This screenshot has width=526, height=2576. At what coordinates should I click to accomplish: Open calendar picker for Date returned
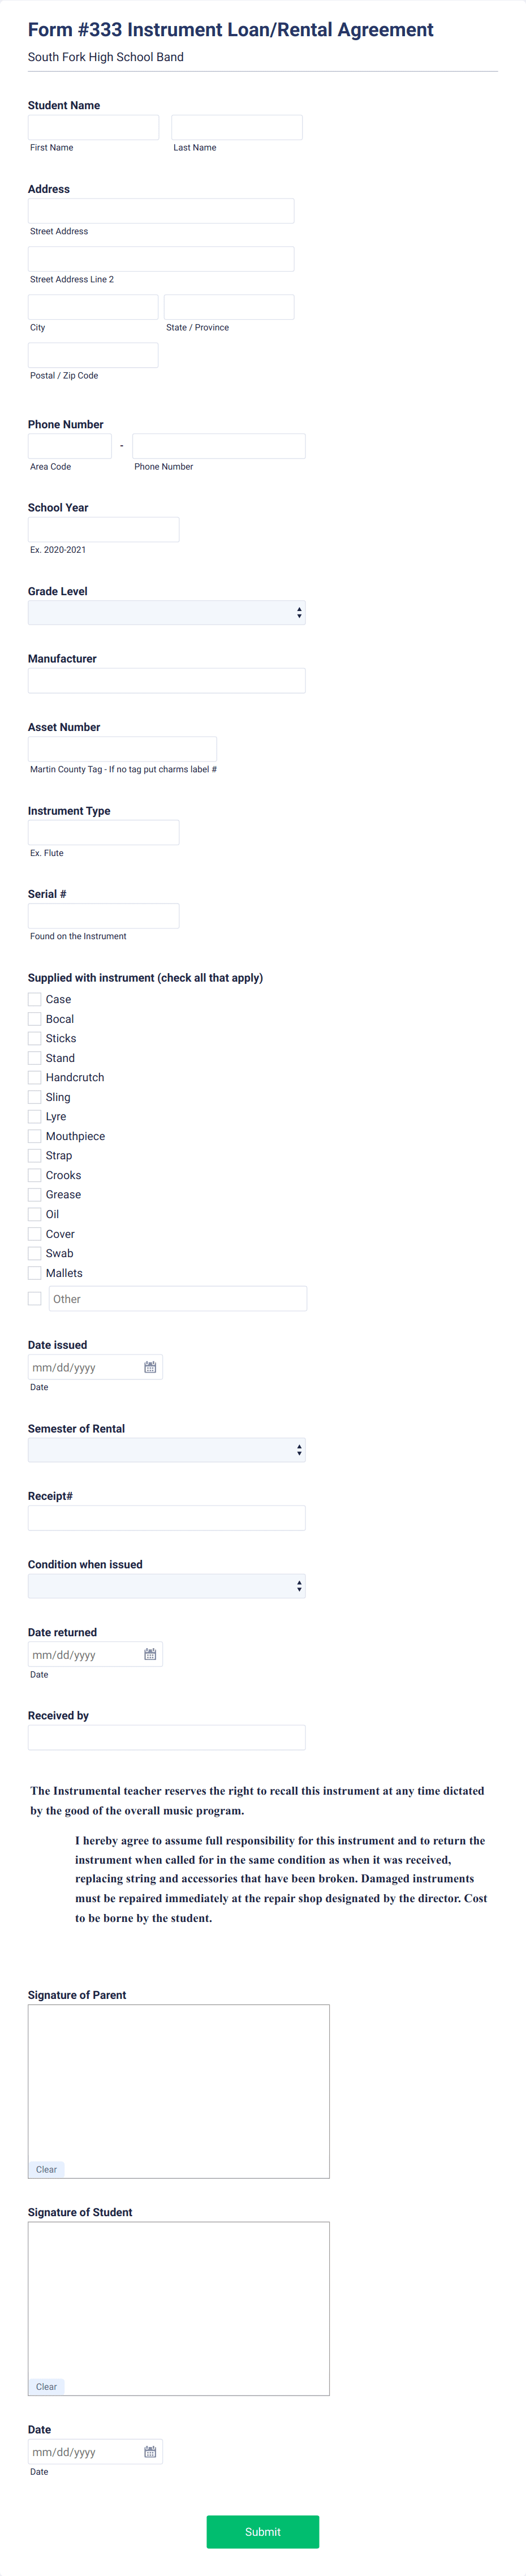coord(150,1654)
